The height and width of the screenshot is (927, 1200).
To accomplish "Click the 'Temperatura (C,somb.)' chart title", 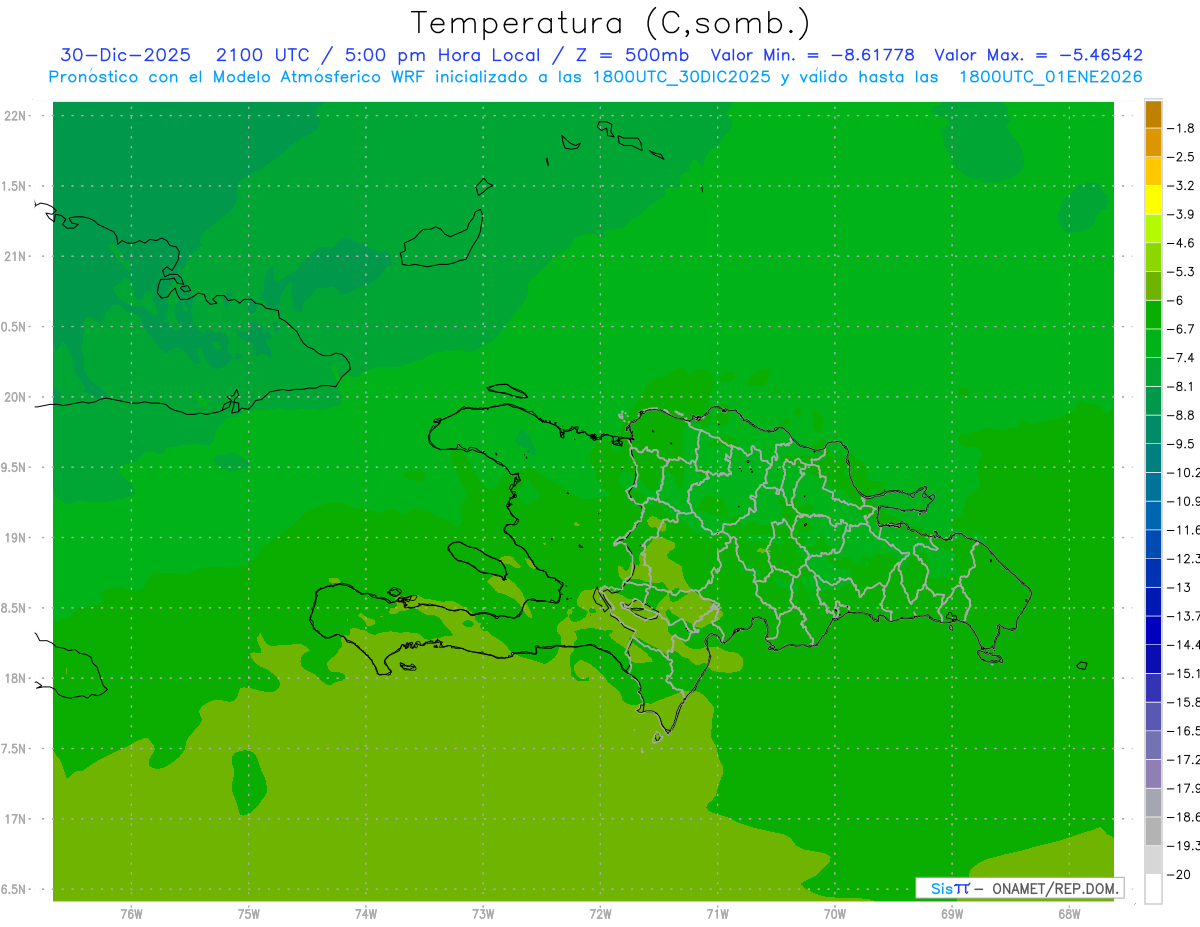I will pos(611,23).
